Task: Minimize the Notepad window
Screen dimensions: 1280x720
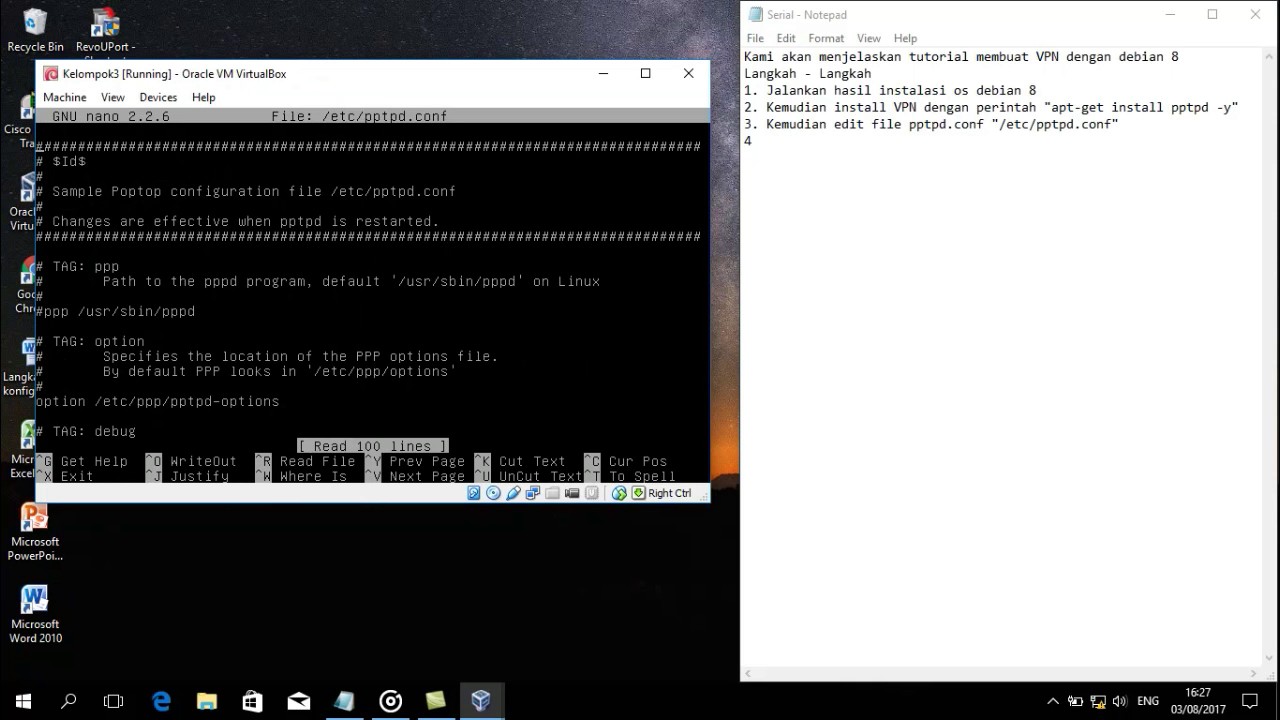Action: tap(1170, 14)
